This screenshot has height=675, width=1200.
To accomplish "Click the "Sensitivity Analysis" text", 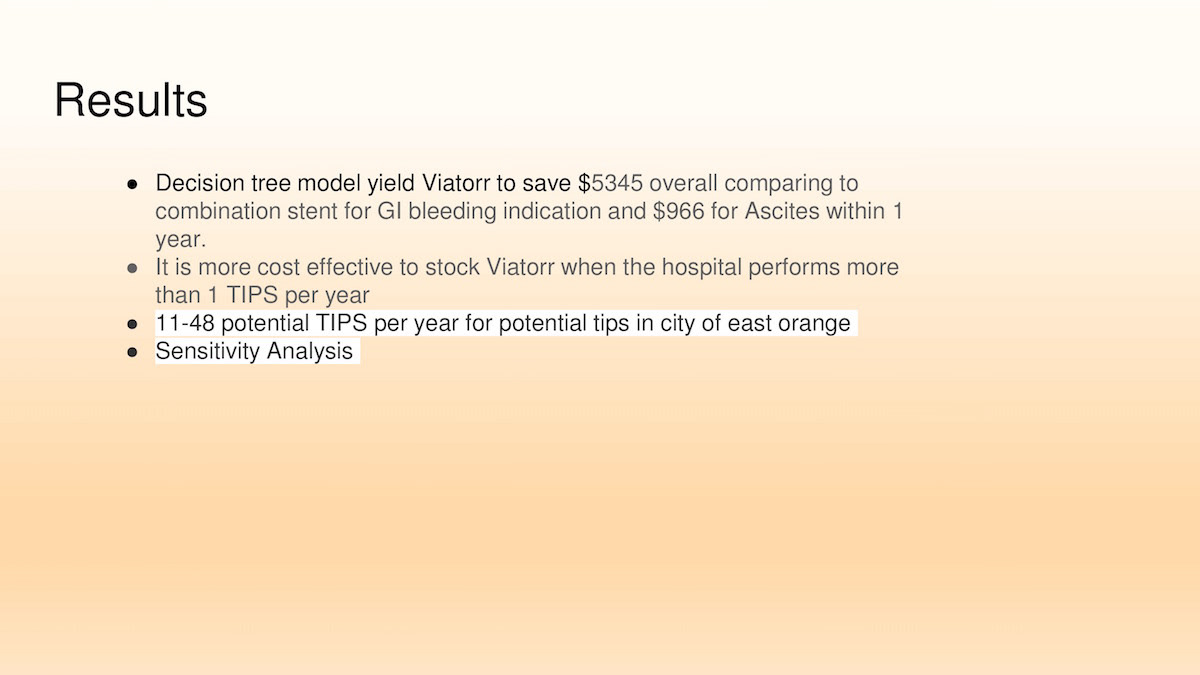I will click(254, 351).
